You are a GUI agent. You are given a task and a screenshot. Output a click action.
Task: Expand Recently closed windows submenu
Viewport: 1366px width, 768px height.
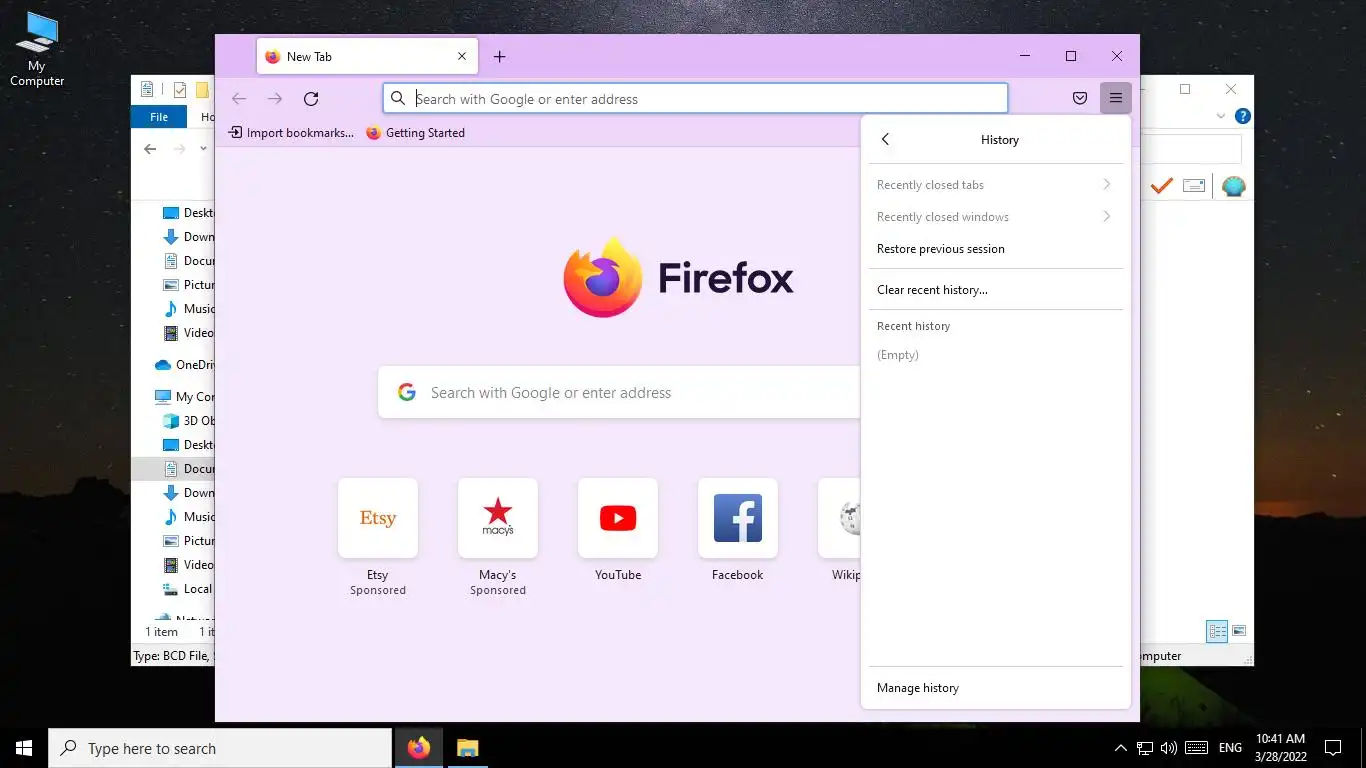(x=995, y=217)
